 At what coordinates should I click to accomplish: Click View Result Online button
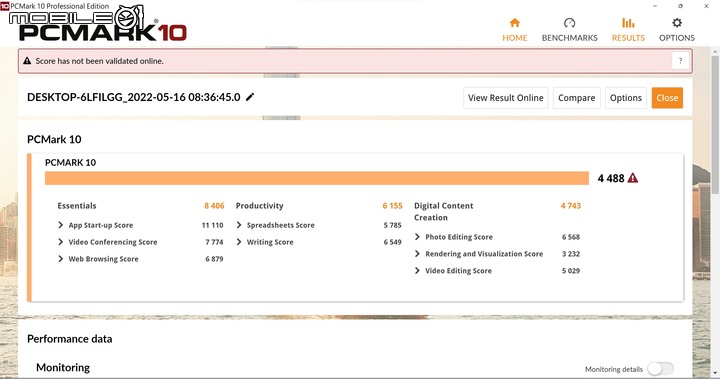click(506, 98)
